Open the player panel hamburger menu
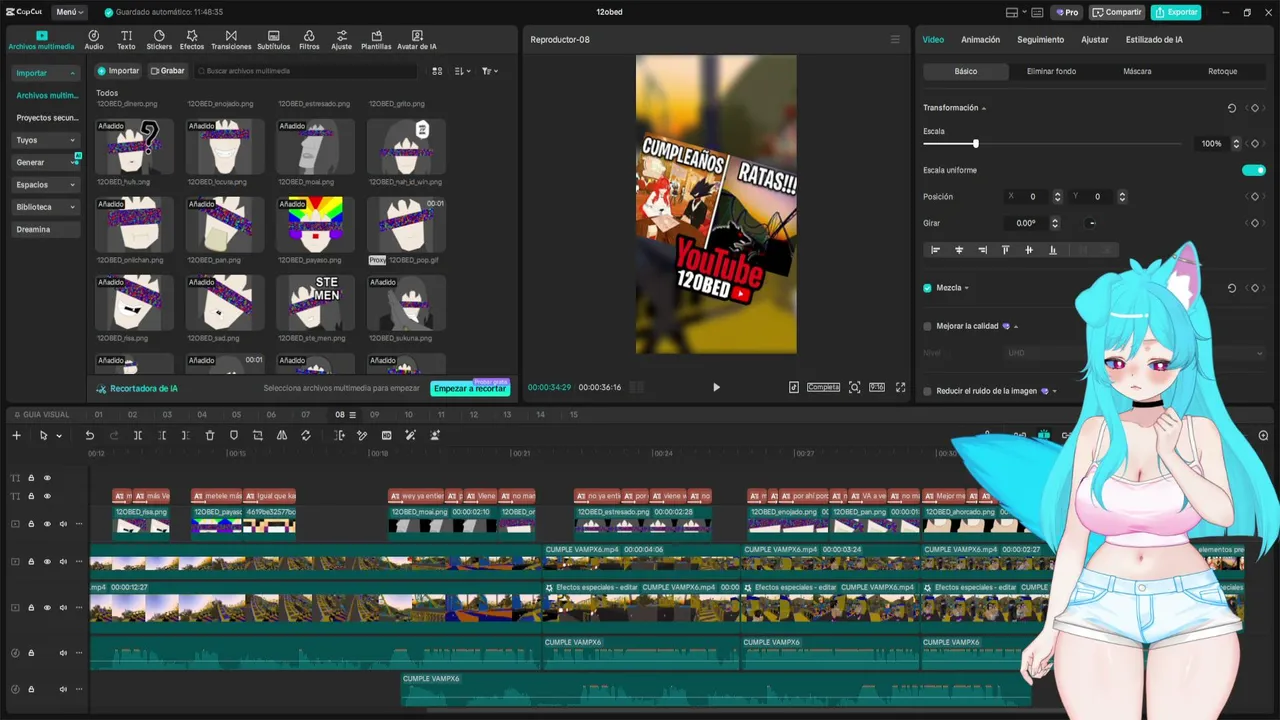This screenshot has width=1280, height=720. coord(895,40)
